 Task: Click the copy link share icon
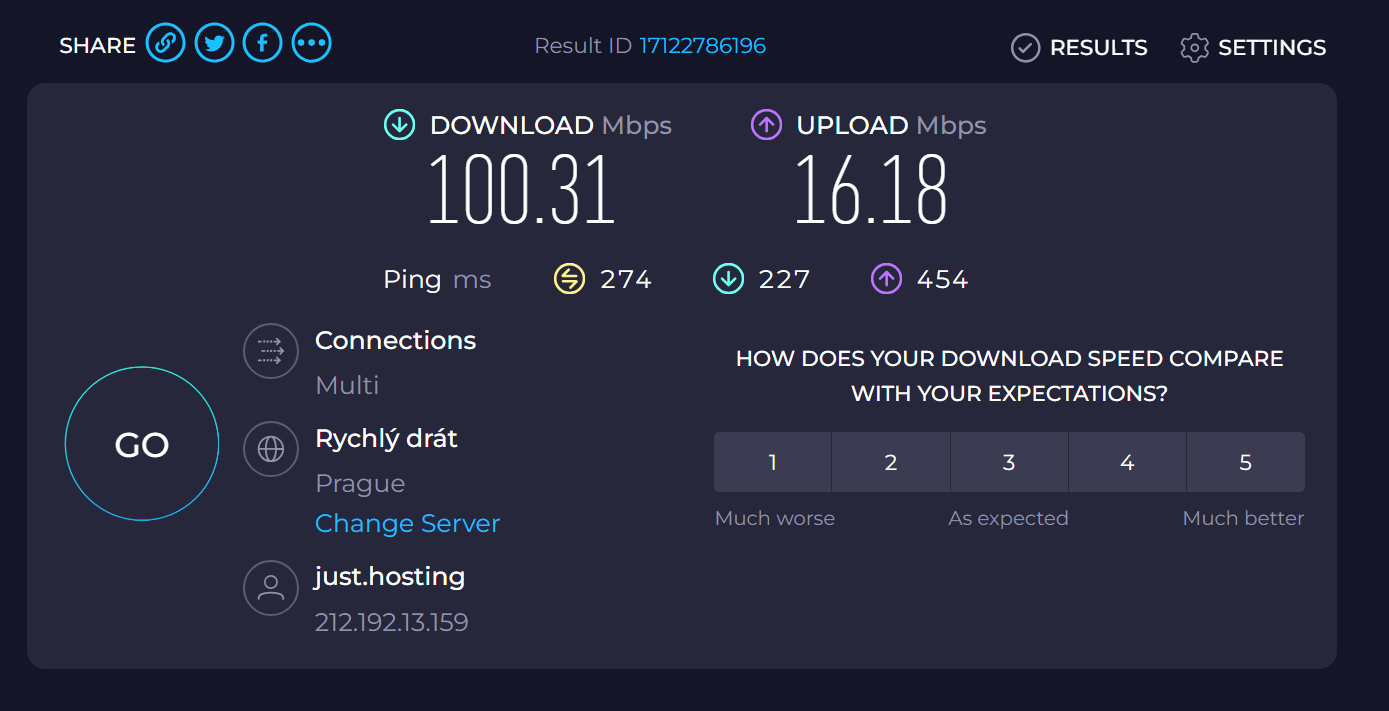click(166, 44)
